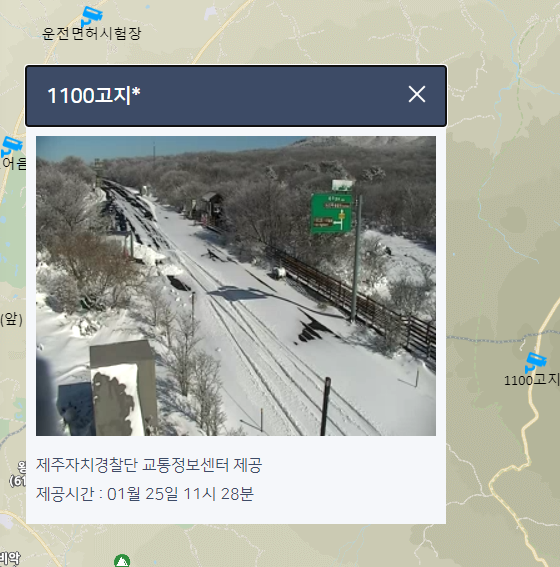Open the snowy road CCTV image
The height and width of the screenshot is (567, 560).
pos(236,286)
